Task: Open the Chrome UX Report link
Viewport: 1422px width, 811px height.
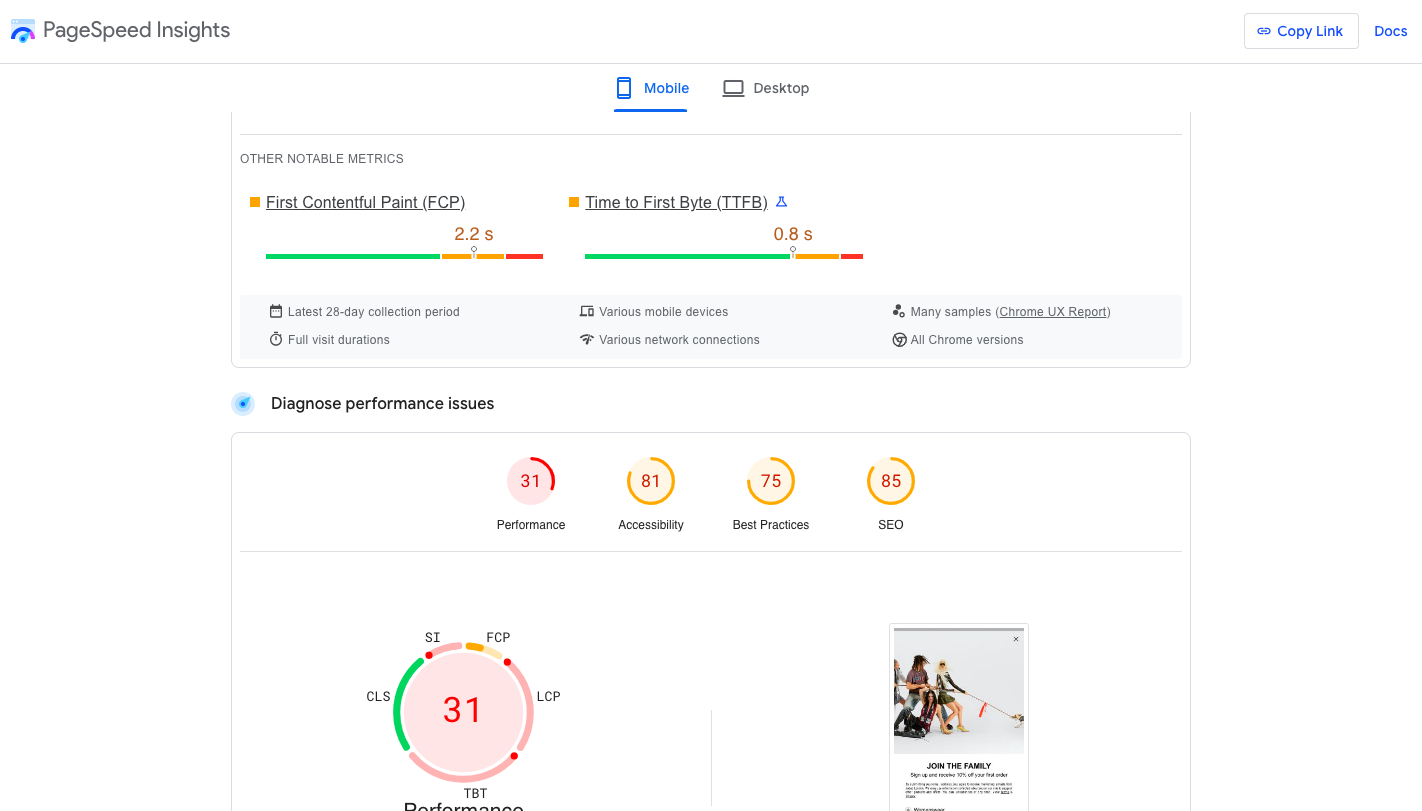Action: pyautogui.click(x=1053, y=312)
